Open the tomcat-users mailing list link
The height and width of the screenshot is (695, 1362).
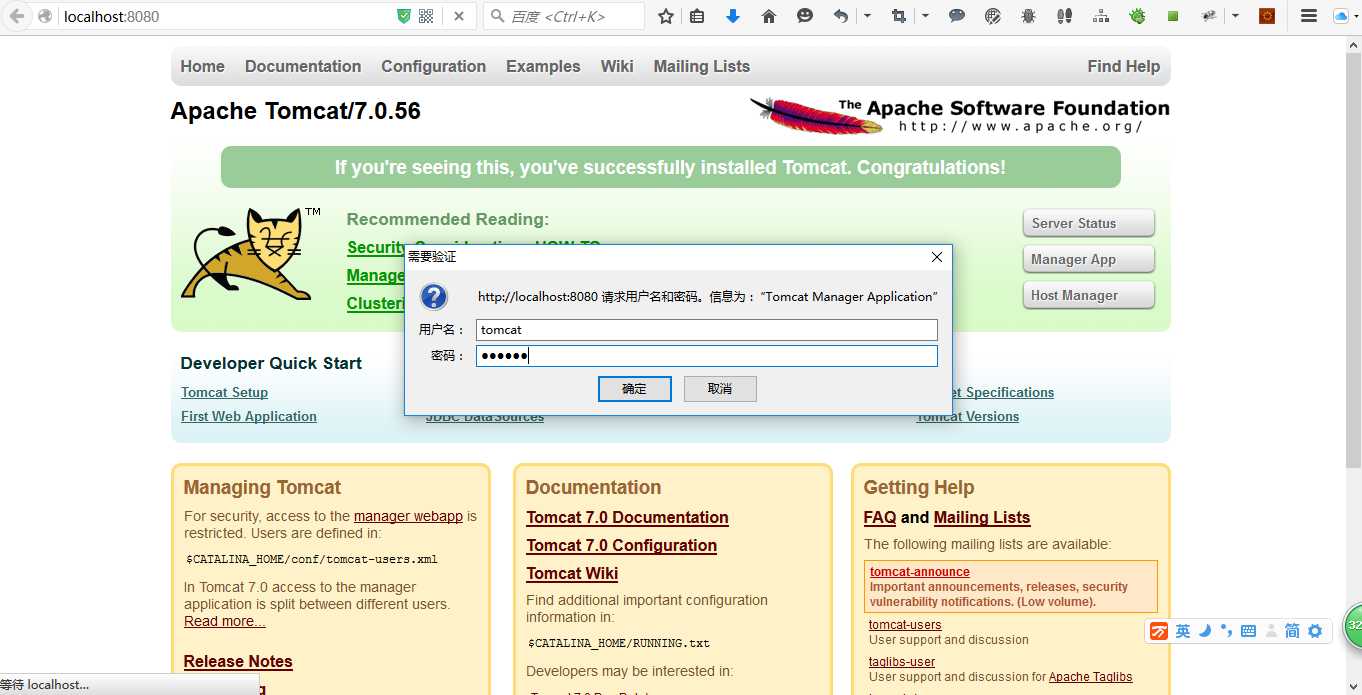tap(905, 625)
